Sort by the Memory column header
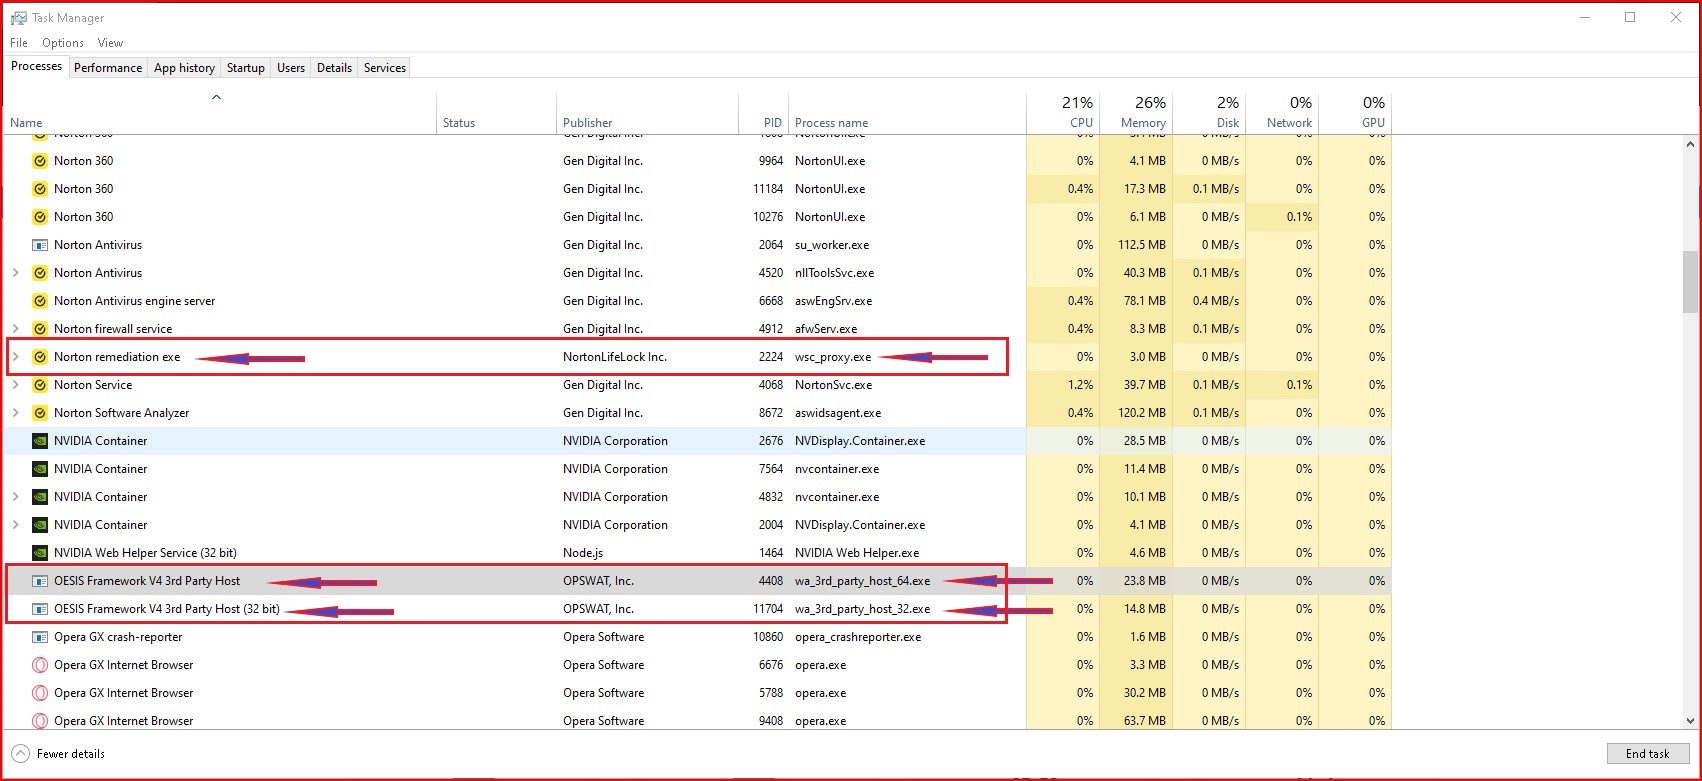Screen dimensions: 1702x781 coord(1136,112)
